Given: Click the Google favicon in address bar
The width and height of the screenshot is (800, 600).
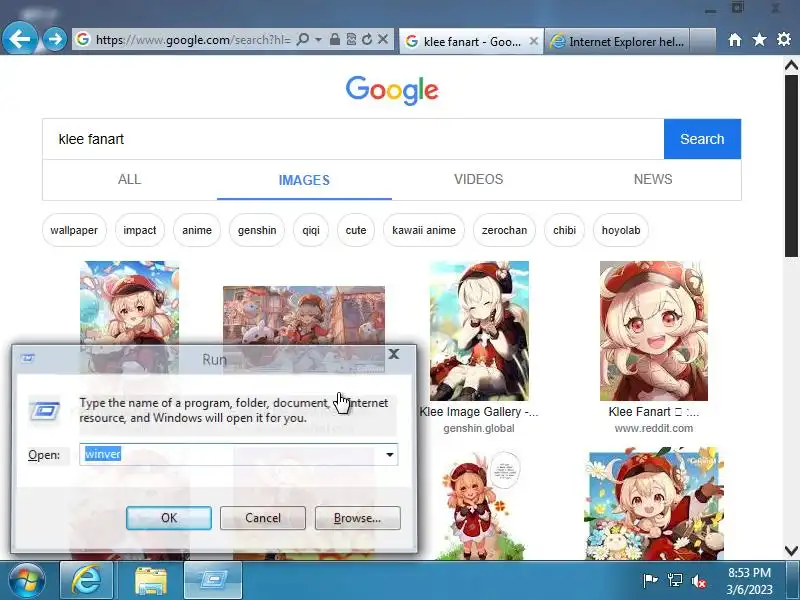Looking at the screenshot, I should coord(83,39).
